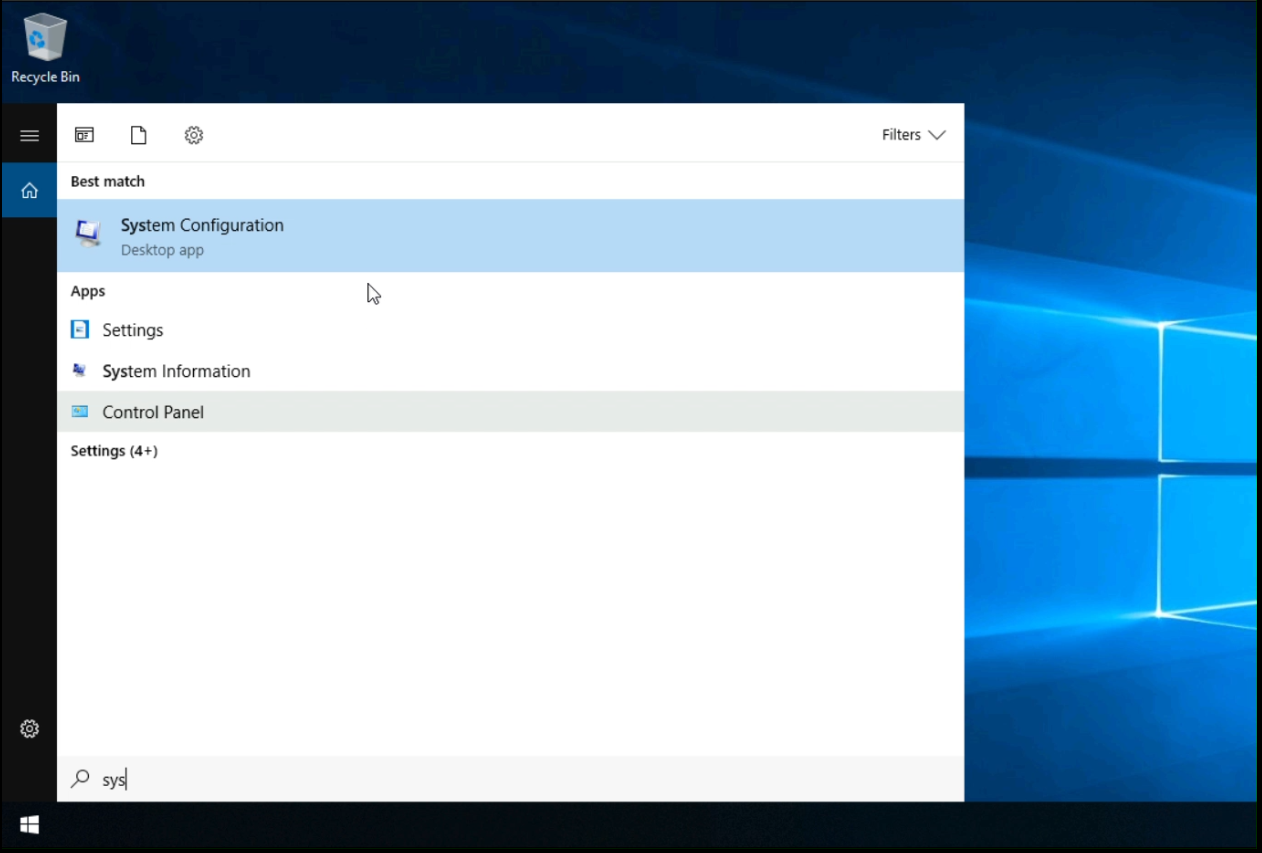Go to Home in the search sidebar
Image resolution: width=1262 pixels, height=853 pixels.
tap(29, 190)
